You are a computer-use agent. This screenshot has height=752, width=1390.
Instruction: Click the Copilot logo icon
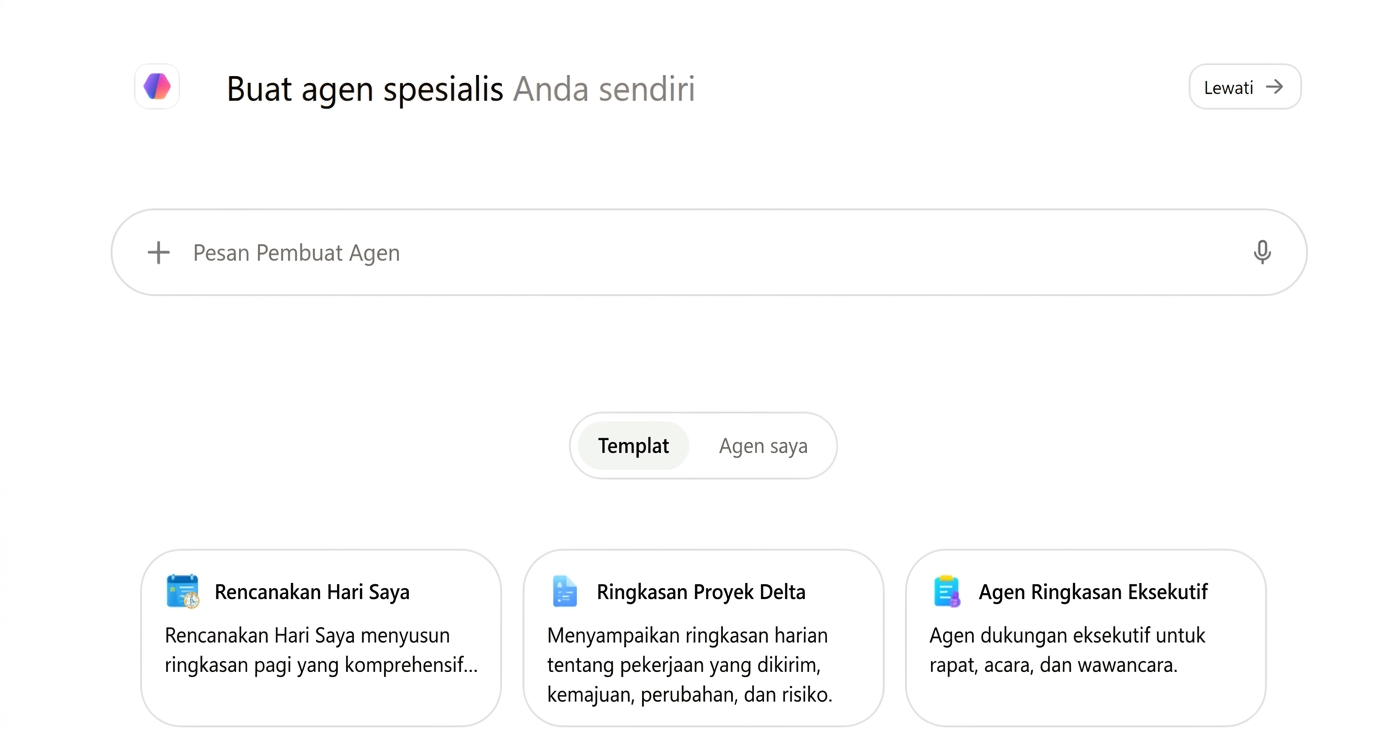click(157, 87)
